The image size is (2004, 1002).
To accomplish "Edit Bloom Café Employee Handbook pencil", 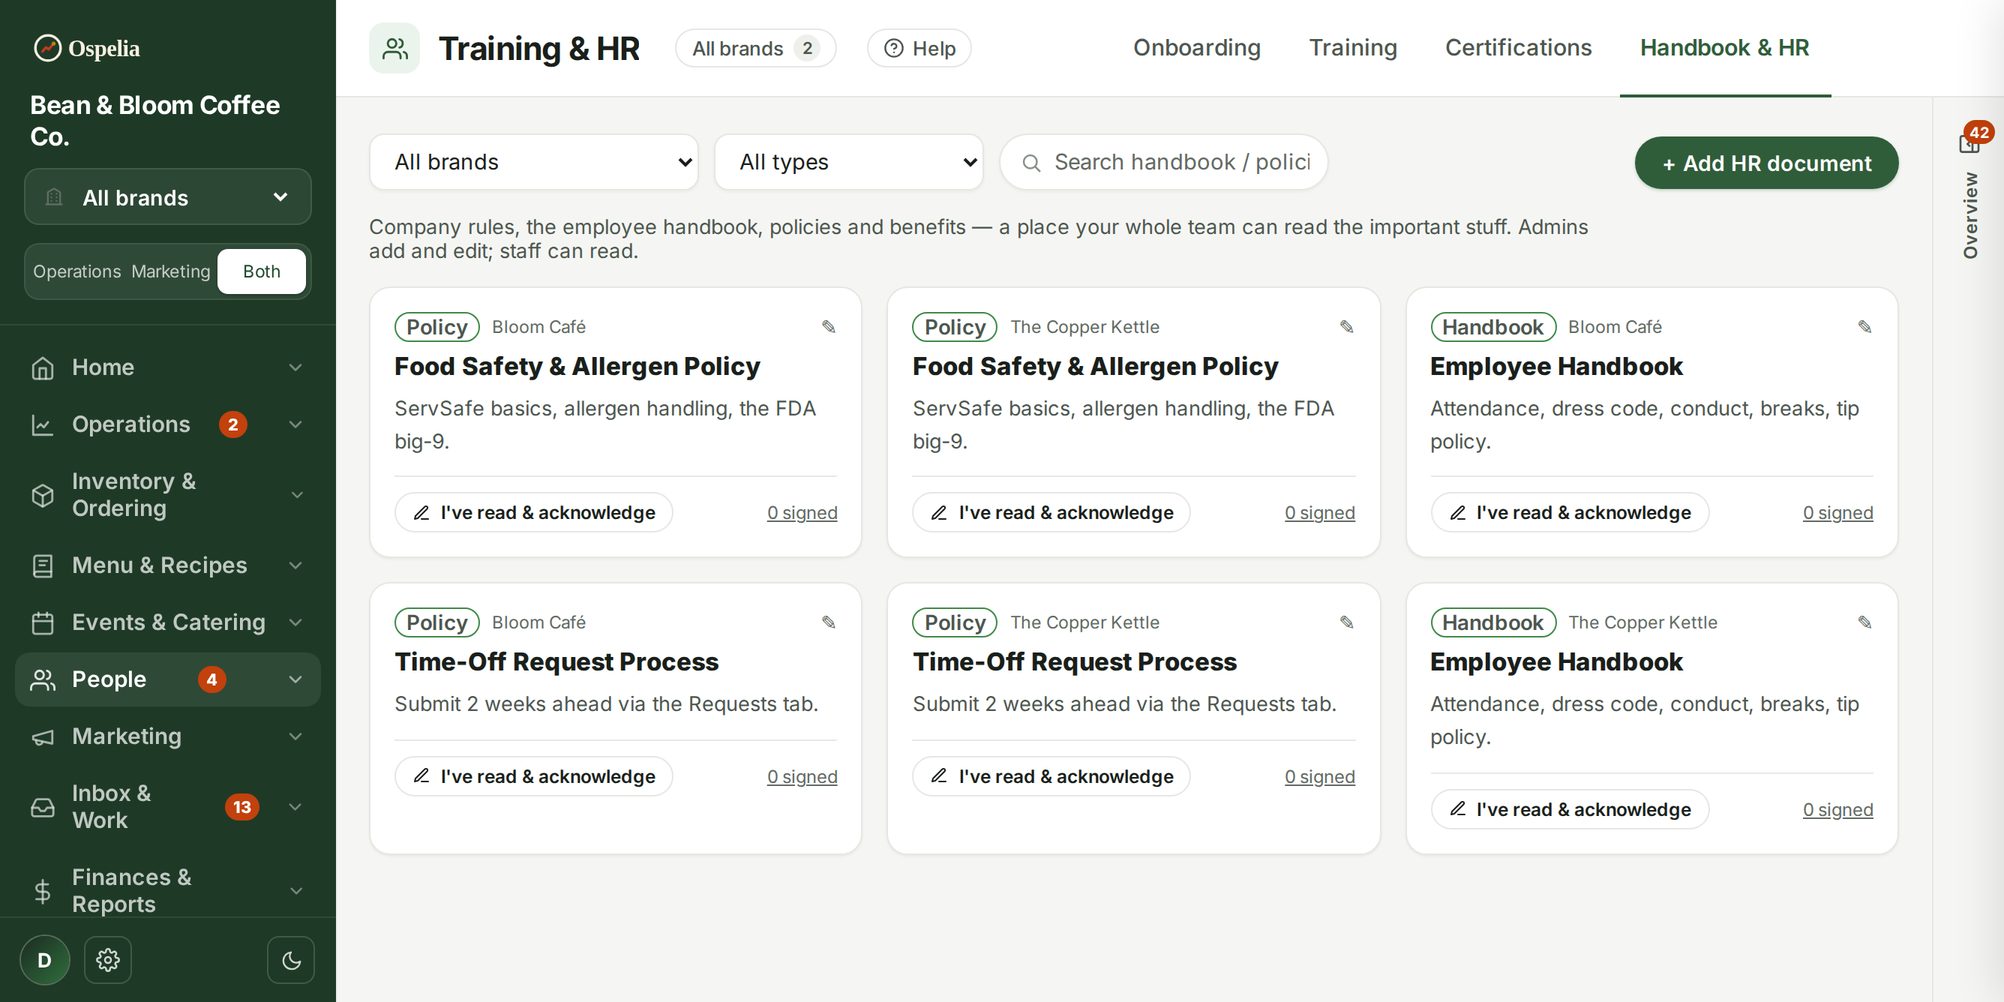I will pyautogui.click(x=1865, y=327).
